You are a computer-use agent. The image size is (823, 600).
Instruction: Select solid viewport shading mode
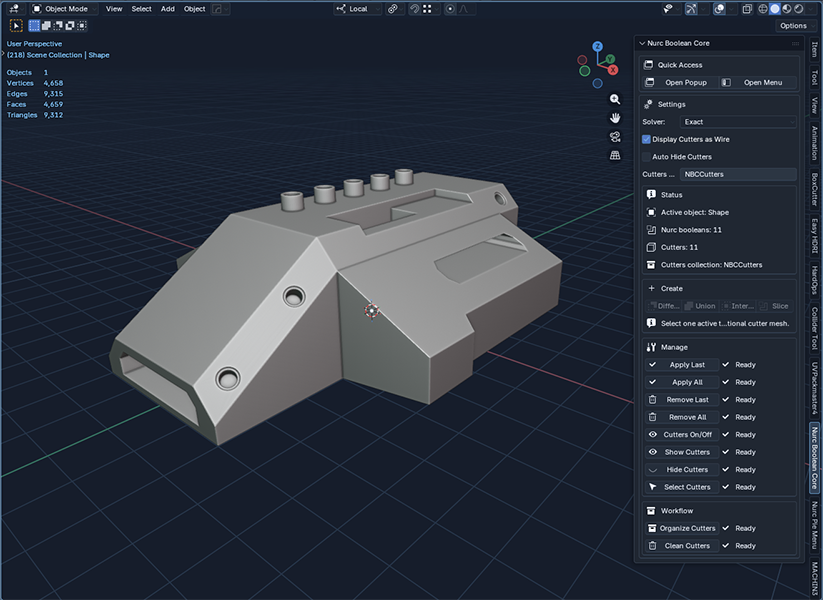775,9
